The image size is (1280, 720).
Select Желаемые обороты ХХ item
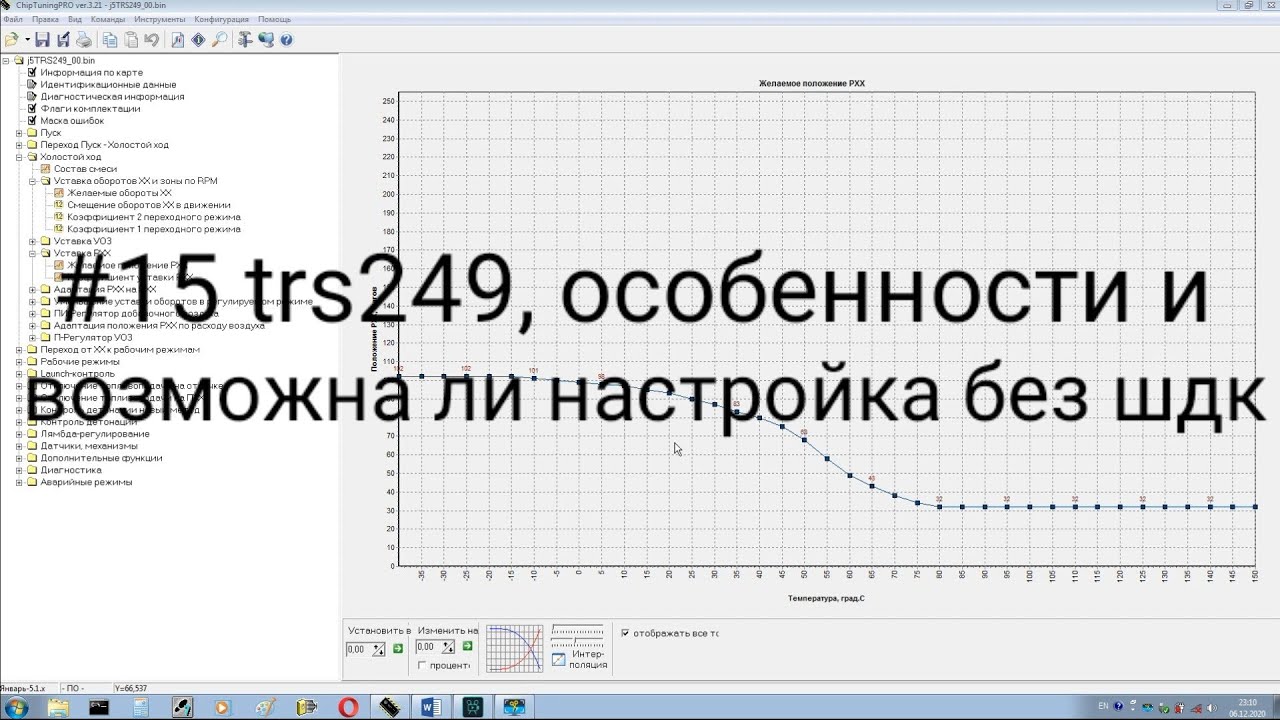tap(119, 193)
